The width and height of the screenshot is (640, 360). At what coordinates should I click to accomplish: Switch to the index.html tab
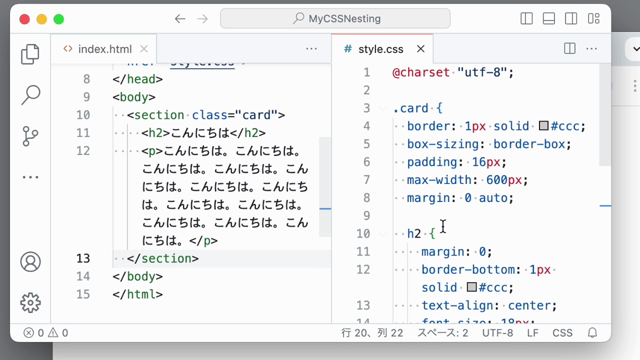point(104,49)
